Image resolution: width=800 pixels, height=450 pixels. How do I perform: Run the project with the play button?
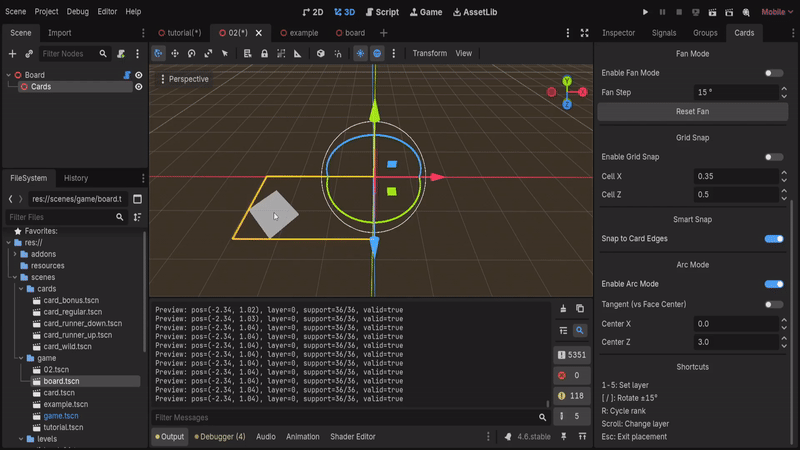[x=645, y=12]
